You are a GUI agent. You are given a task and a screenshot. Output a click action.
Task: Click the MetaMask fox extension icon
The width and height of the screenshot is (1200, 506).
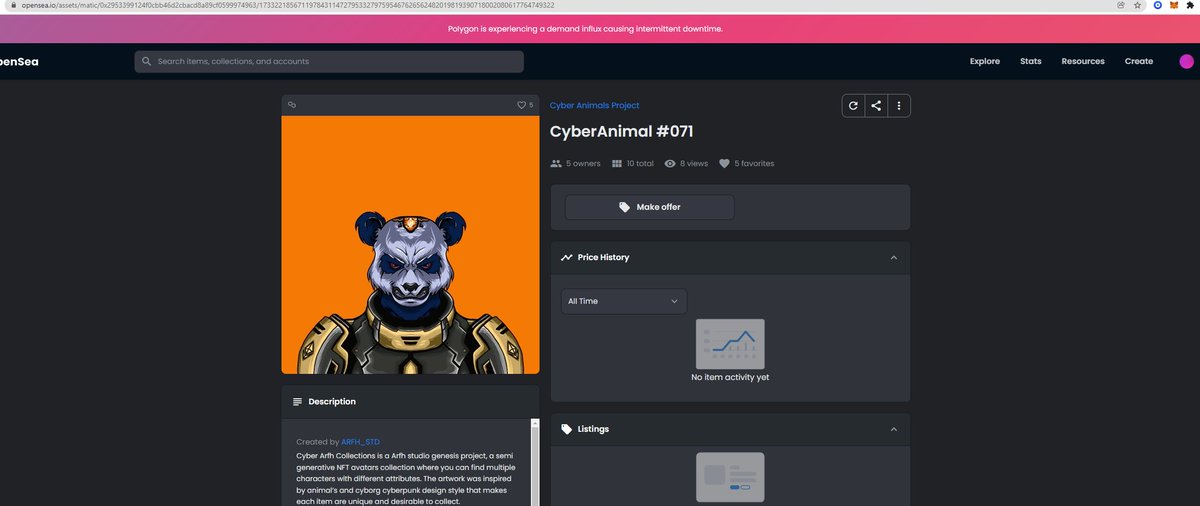1173,5
